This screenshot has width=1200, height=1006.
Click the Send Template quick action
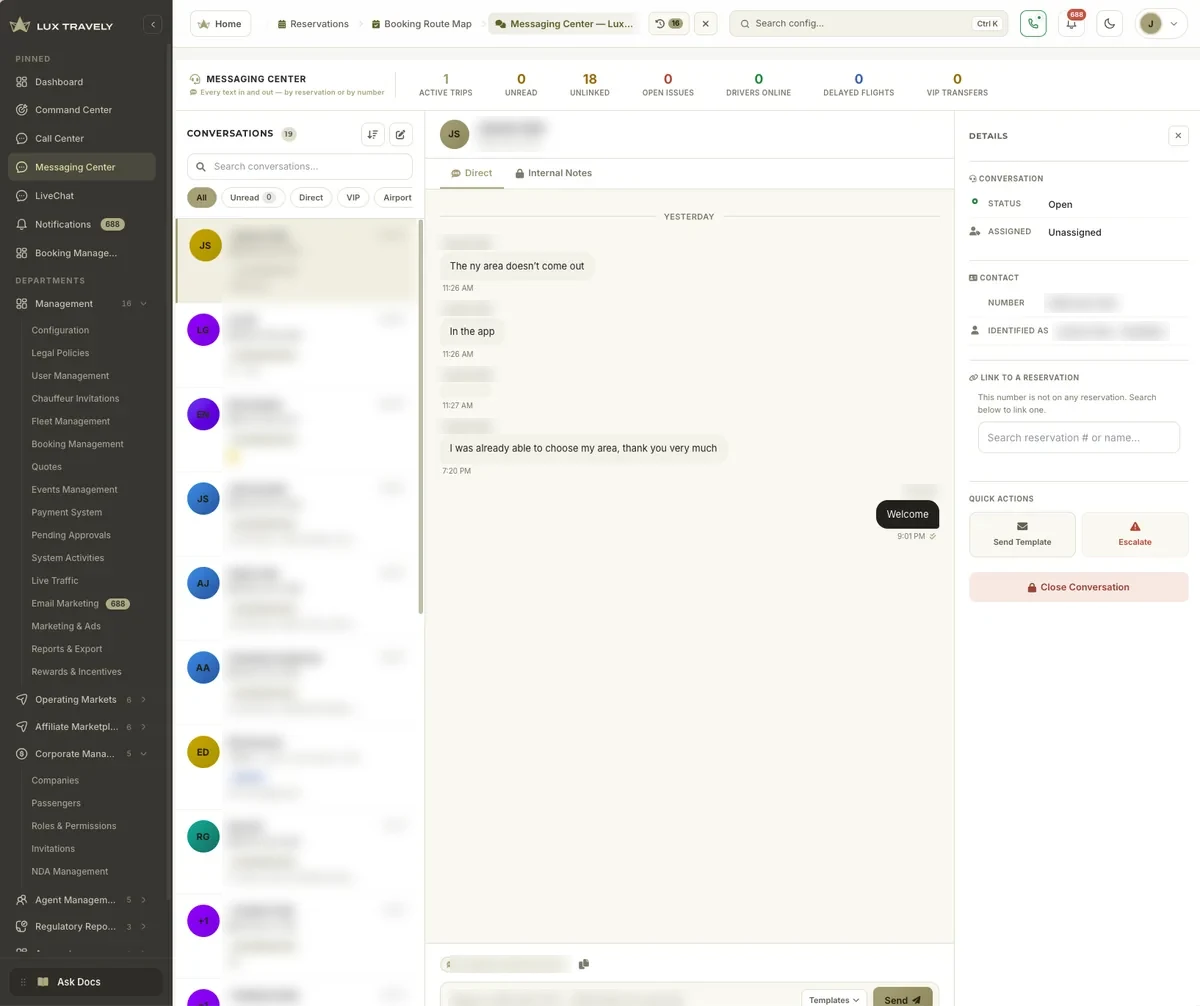point(1022,534)
